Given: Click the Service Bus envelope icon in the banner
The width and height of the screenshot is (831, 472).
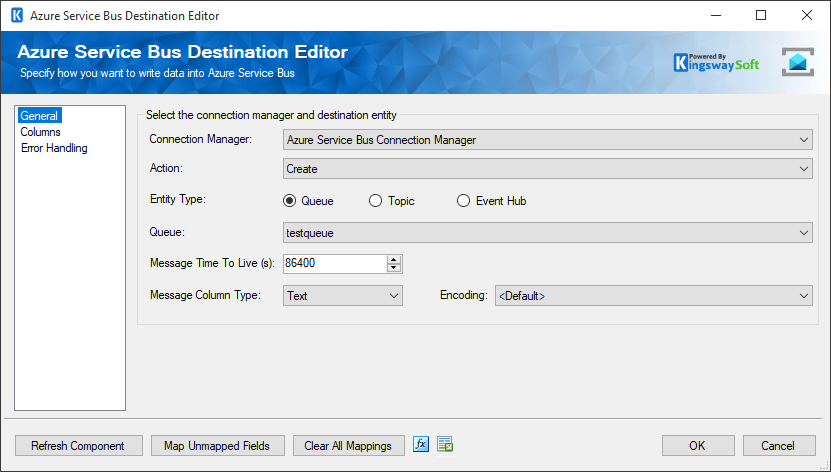Looking at the screenshot, I should coord(798,62).
